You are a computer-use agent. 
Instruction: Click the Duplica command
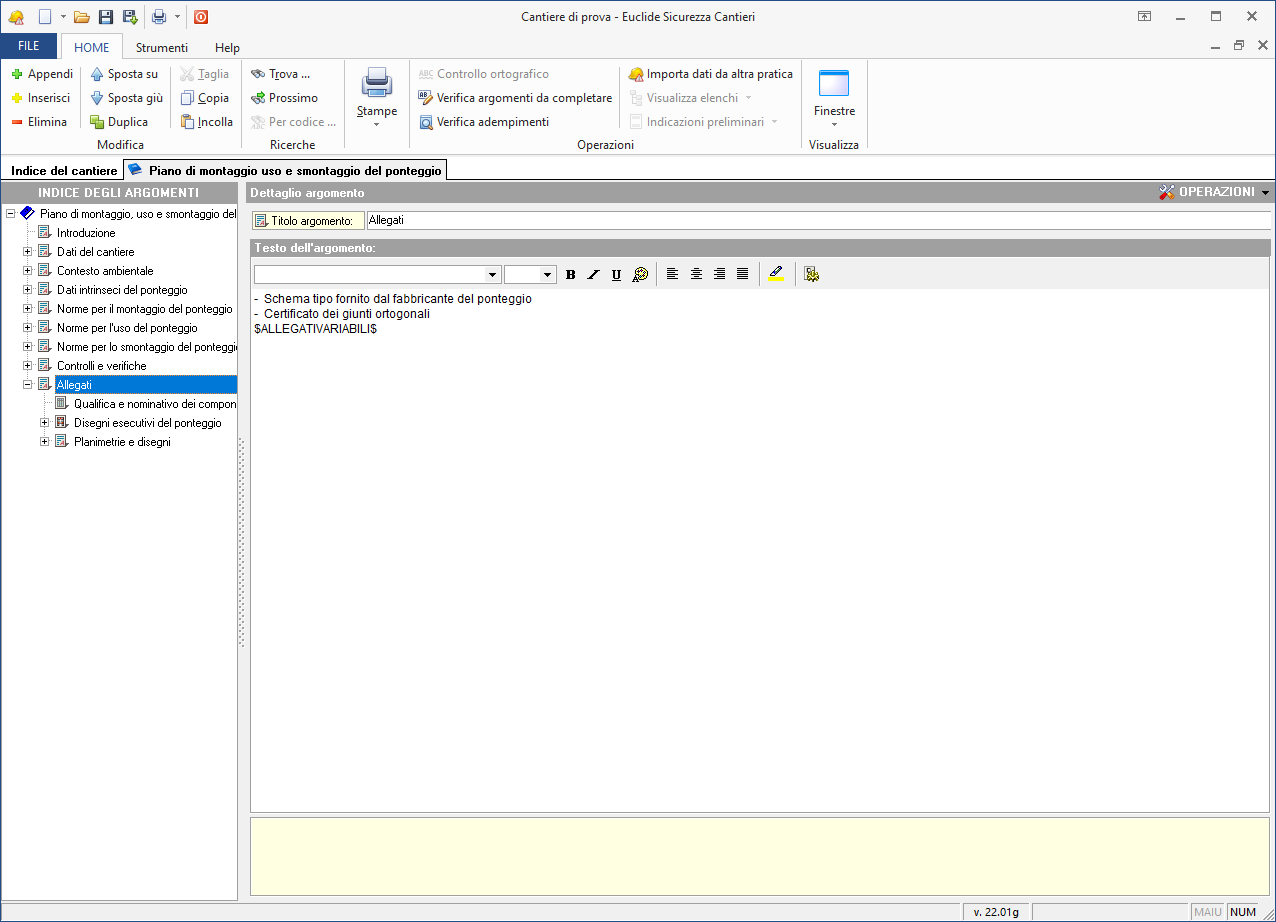click(119, 122)
